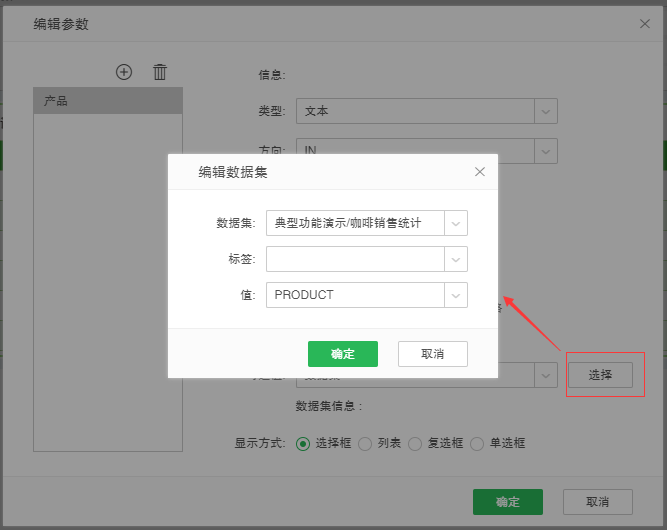The height and width of the screenshot is (530, 667).
Task: Click into the empty 标签 field
Action: tap(355, 259)
